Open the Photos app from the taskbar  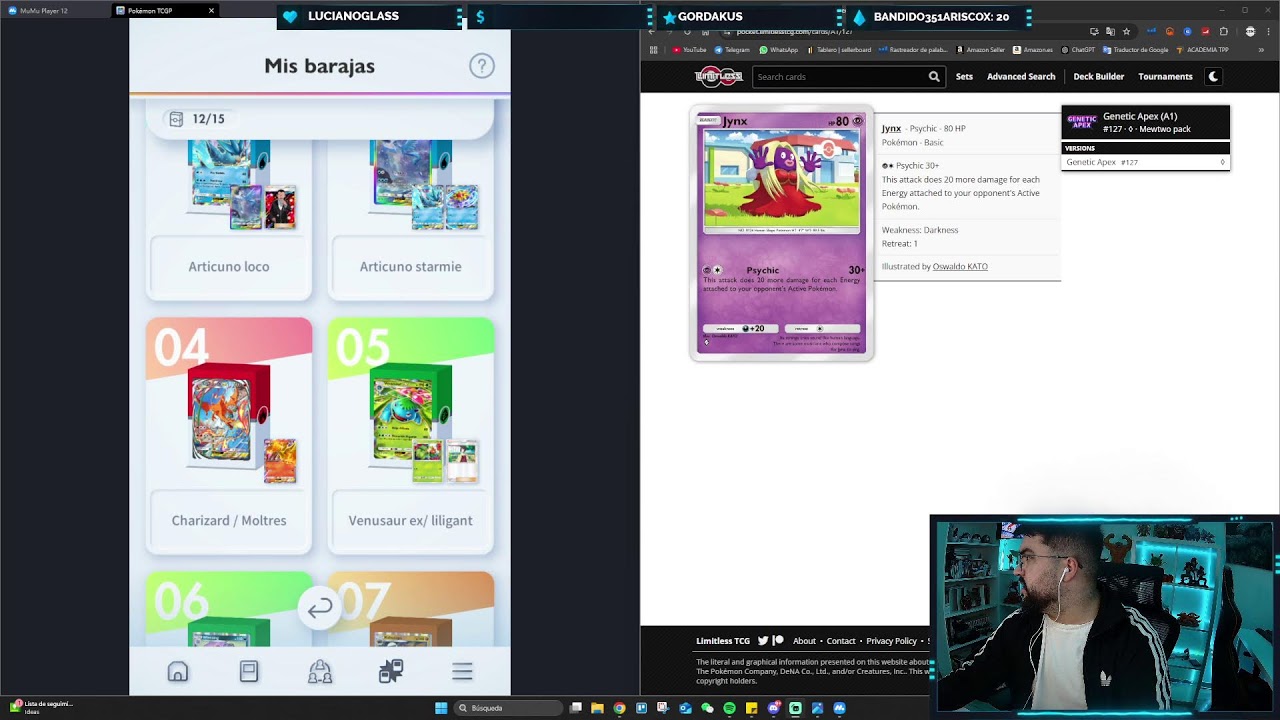point(817,708)
